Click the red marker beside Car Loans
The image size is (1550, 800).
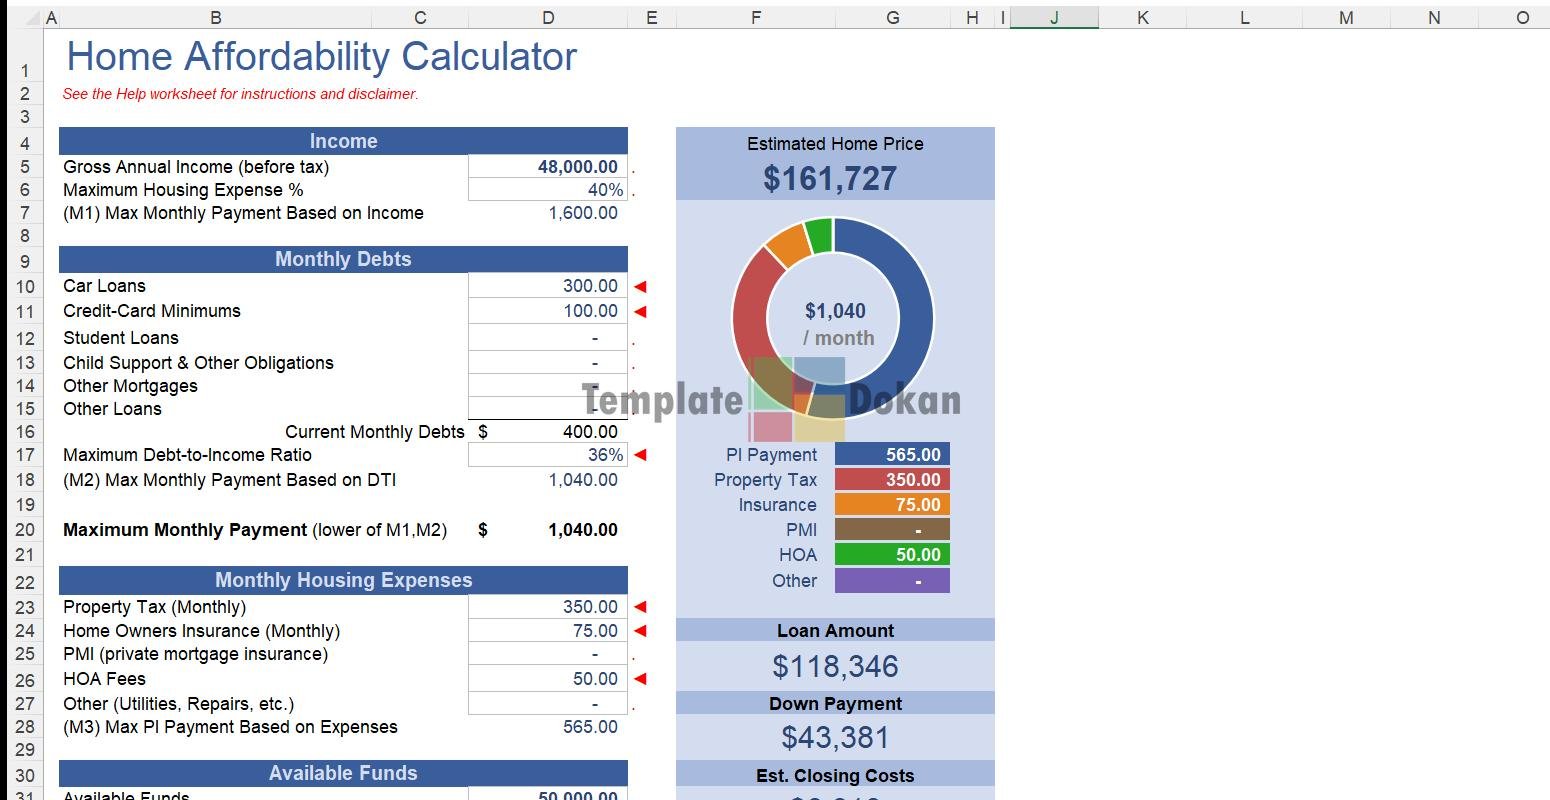(641, 286)
